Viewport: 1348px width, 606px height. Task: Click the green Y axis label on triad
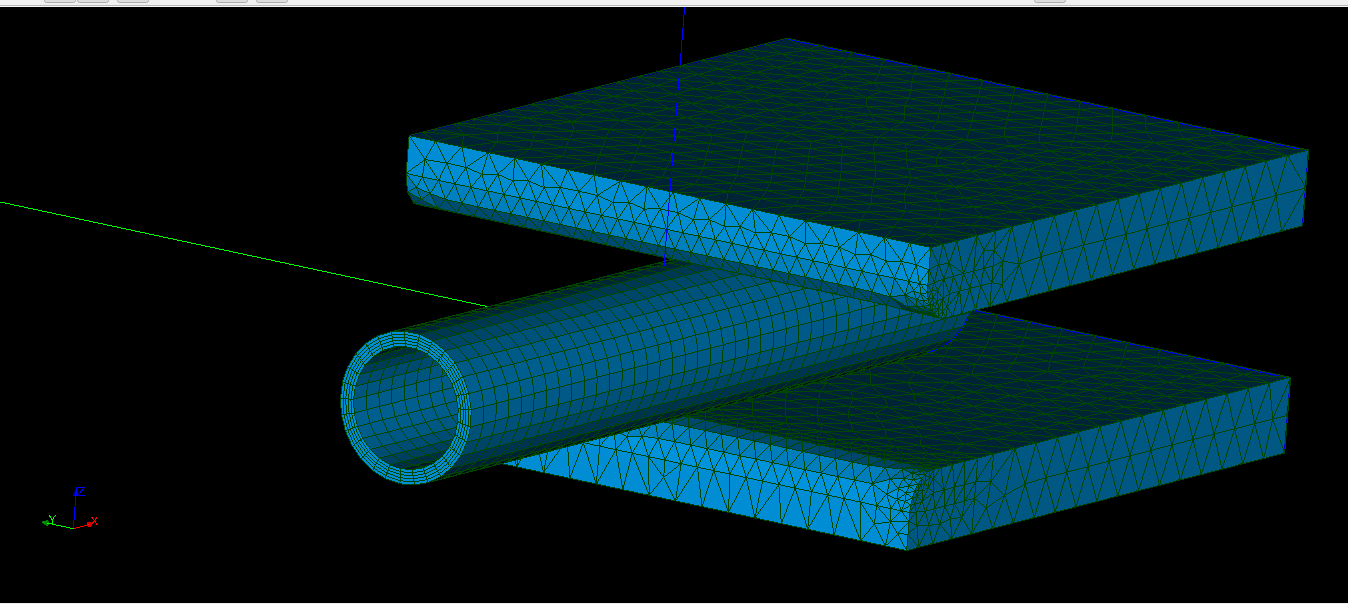51,519
